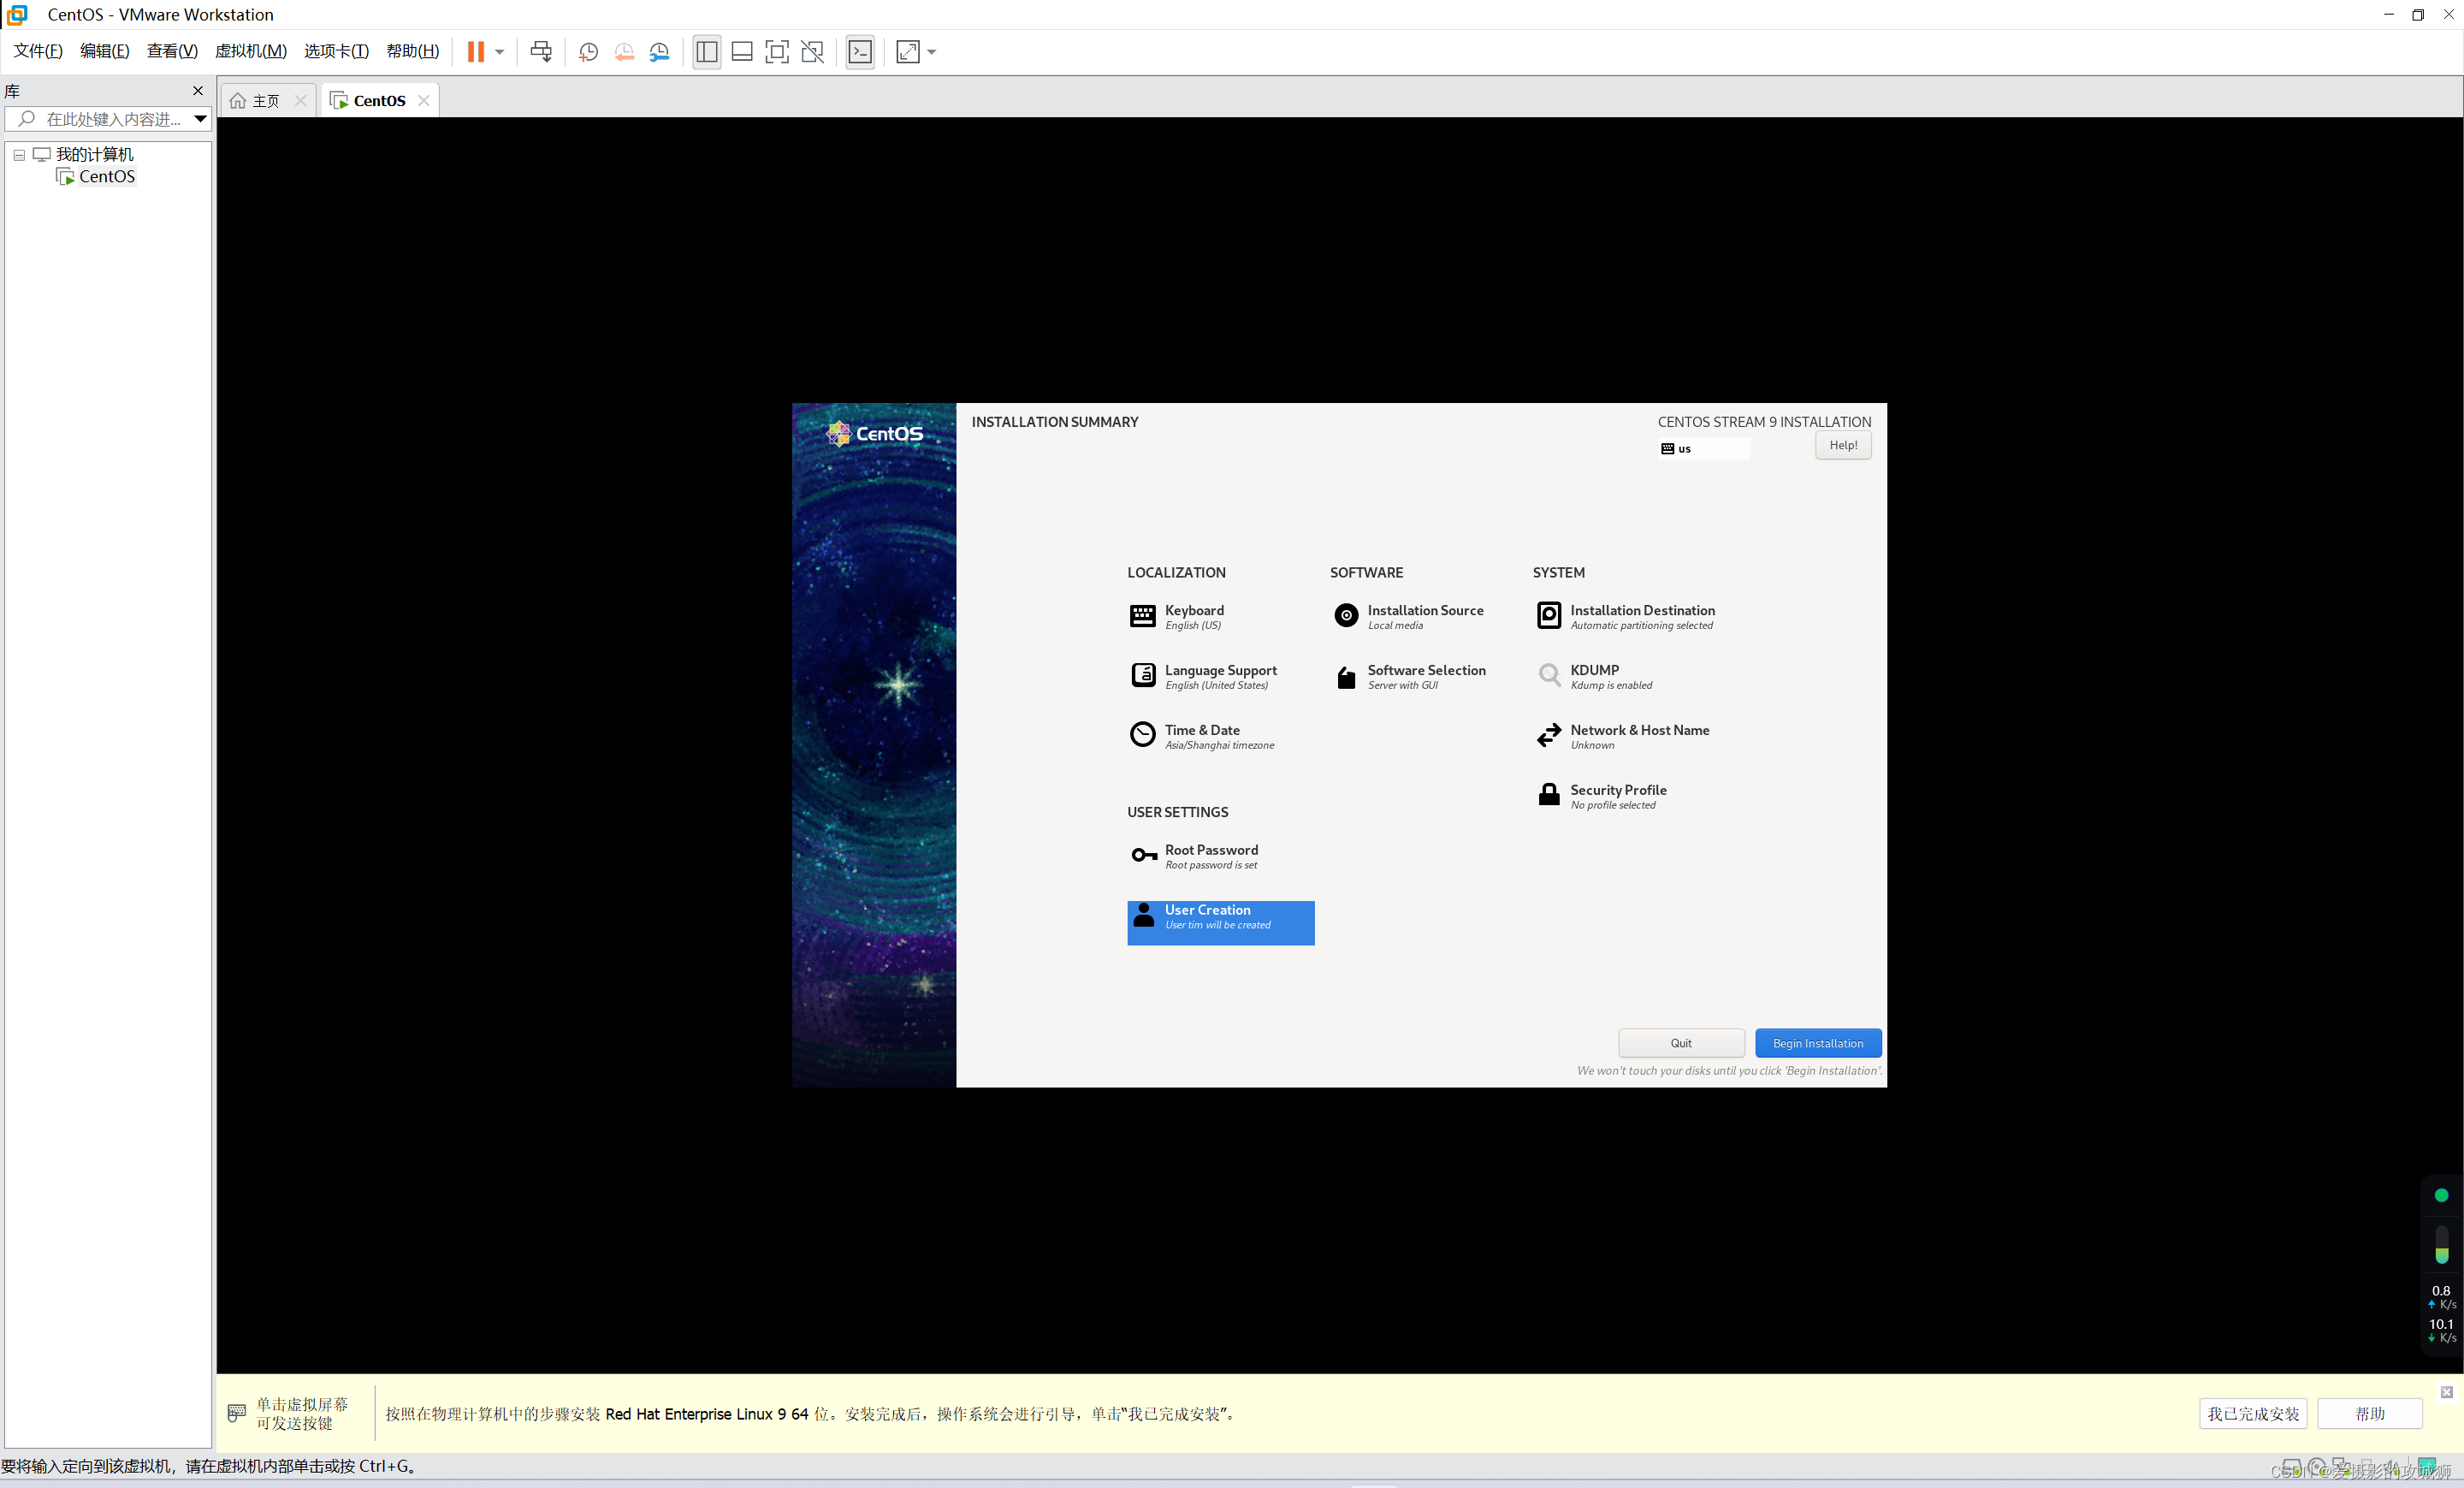Screen dimensions: 2464x1488
Task: Toggle the thumbnail bar view button
Action: (x=742, y=52)
